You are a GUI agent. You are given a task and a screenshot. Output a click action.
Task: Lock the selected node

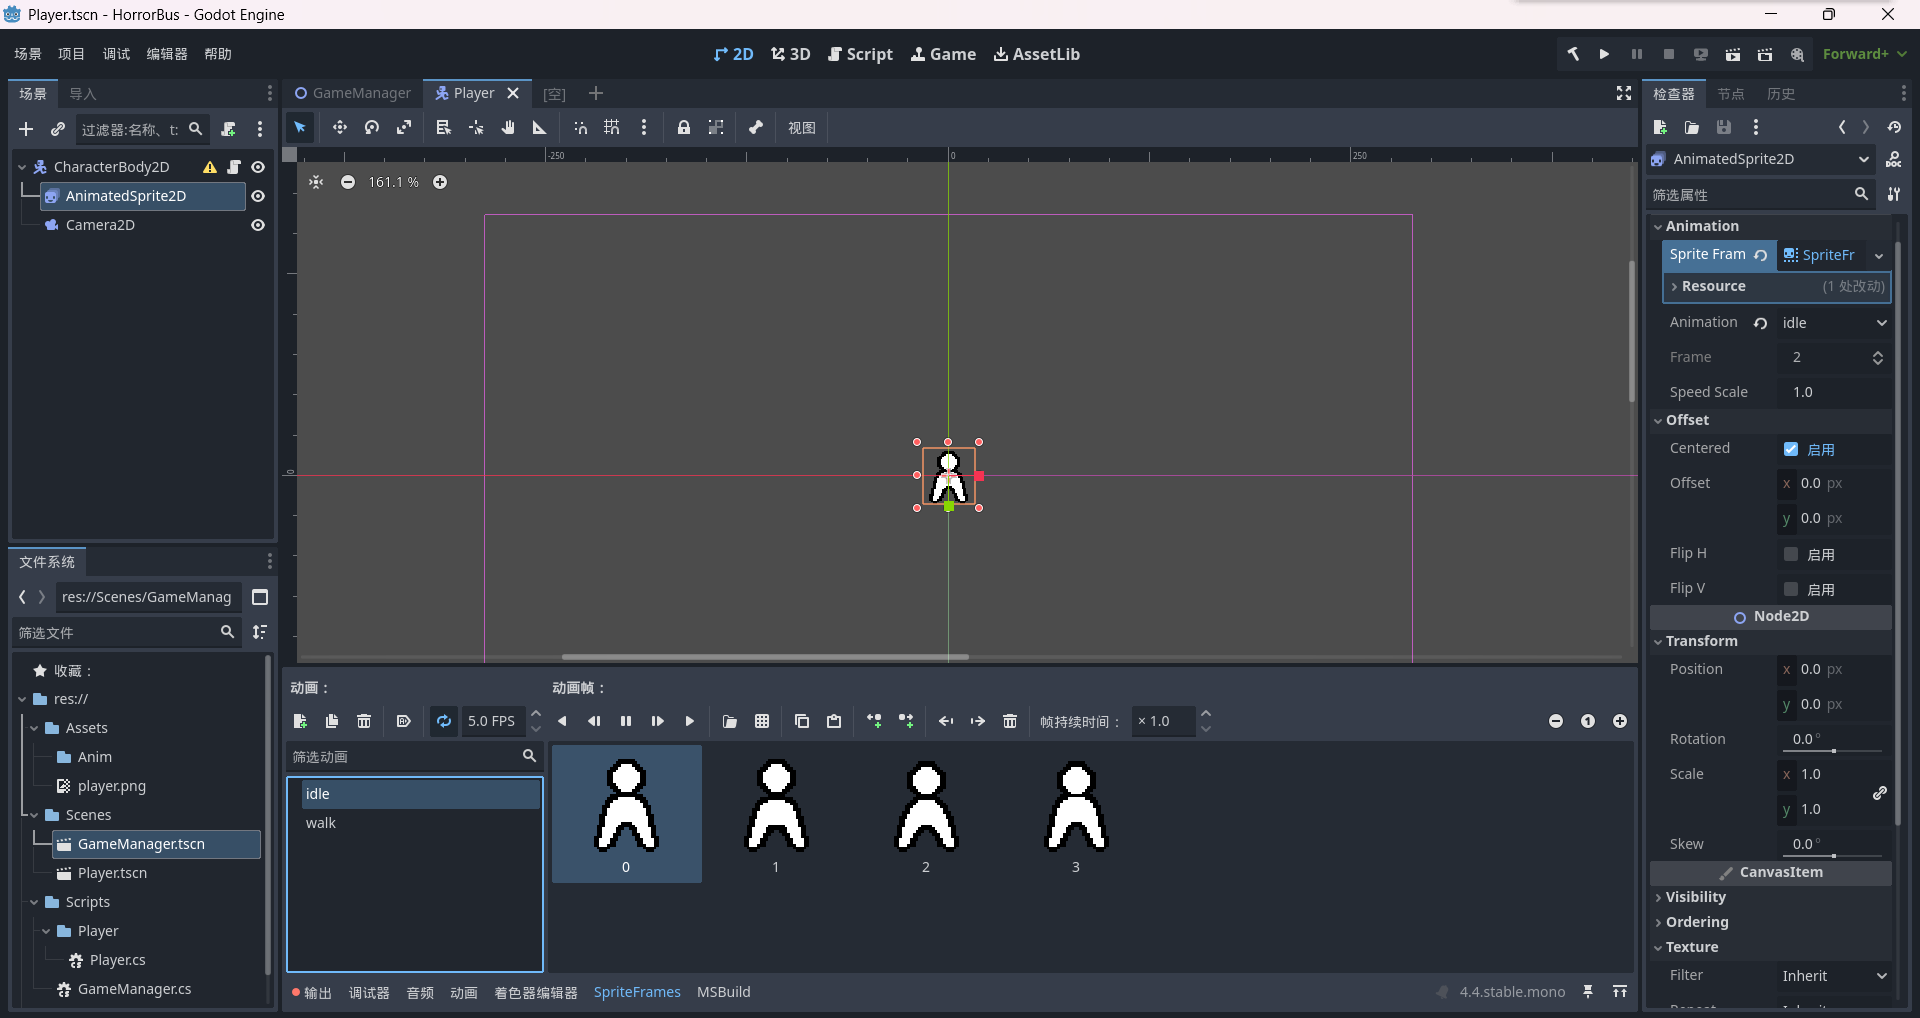tap(684, 127)
